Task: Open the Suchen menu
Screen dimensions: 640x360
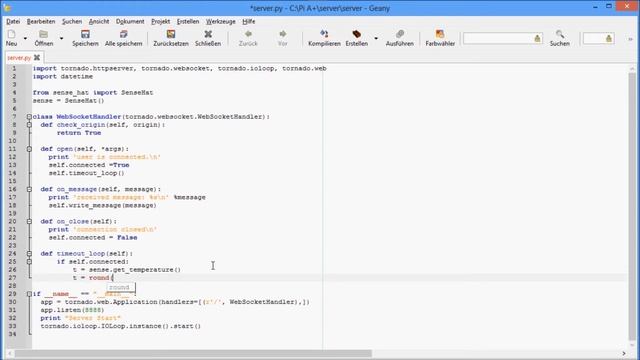Action: pyautogui.click(x=72, y=21)
